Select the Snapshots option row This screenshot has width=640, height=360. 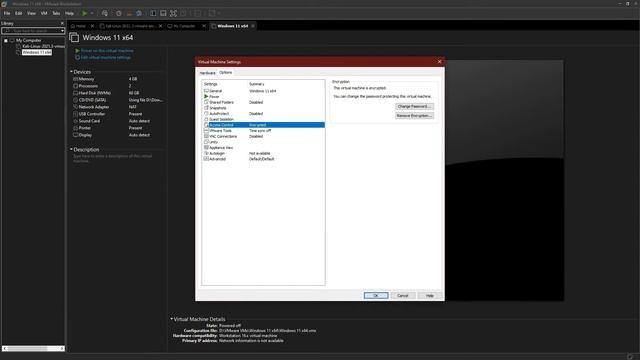coord(264,108)
